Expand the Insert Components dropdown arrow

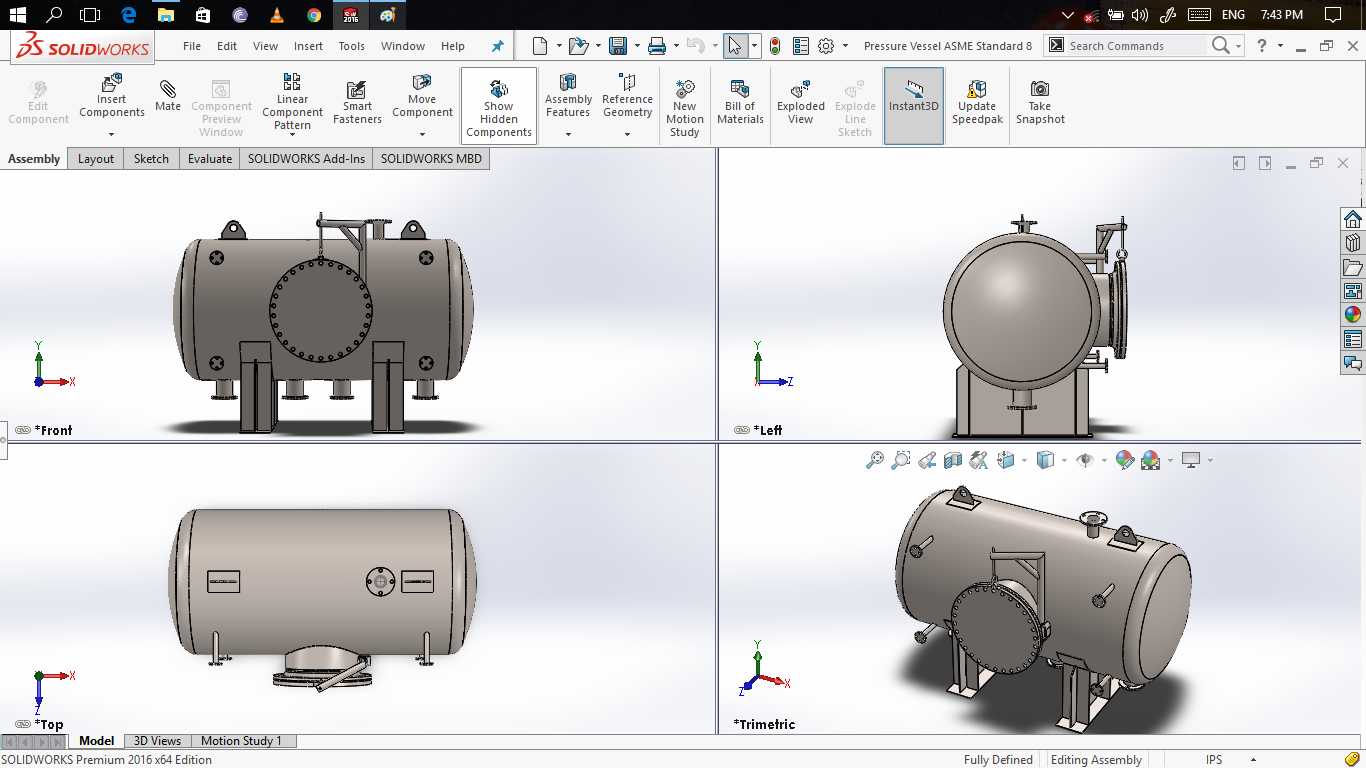112,134
